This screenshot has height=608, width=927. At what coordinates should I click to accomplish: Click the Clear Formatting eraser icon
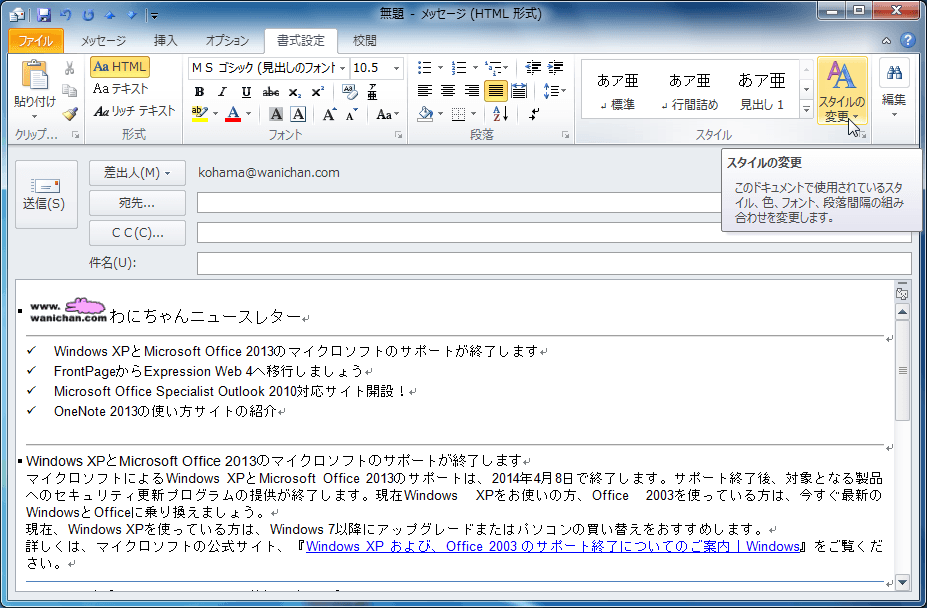349,92
